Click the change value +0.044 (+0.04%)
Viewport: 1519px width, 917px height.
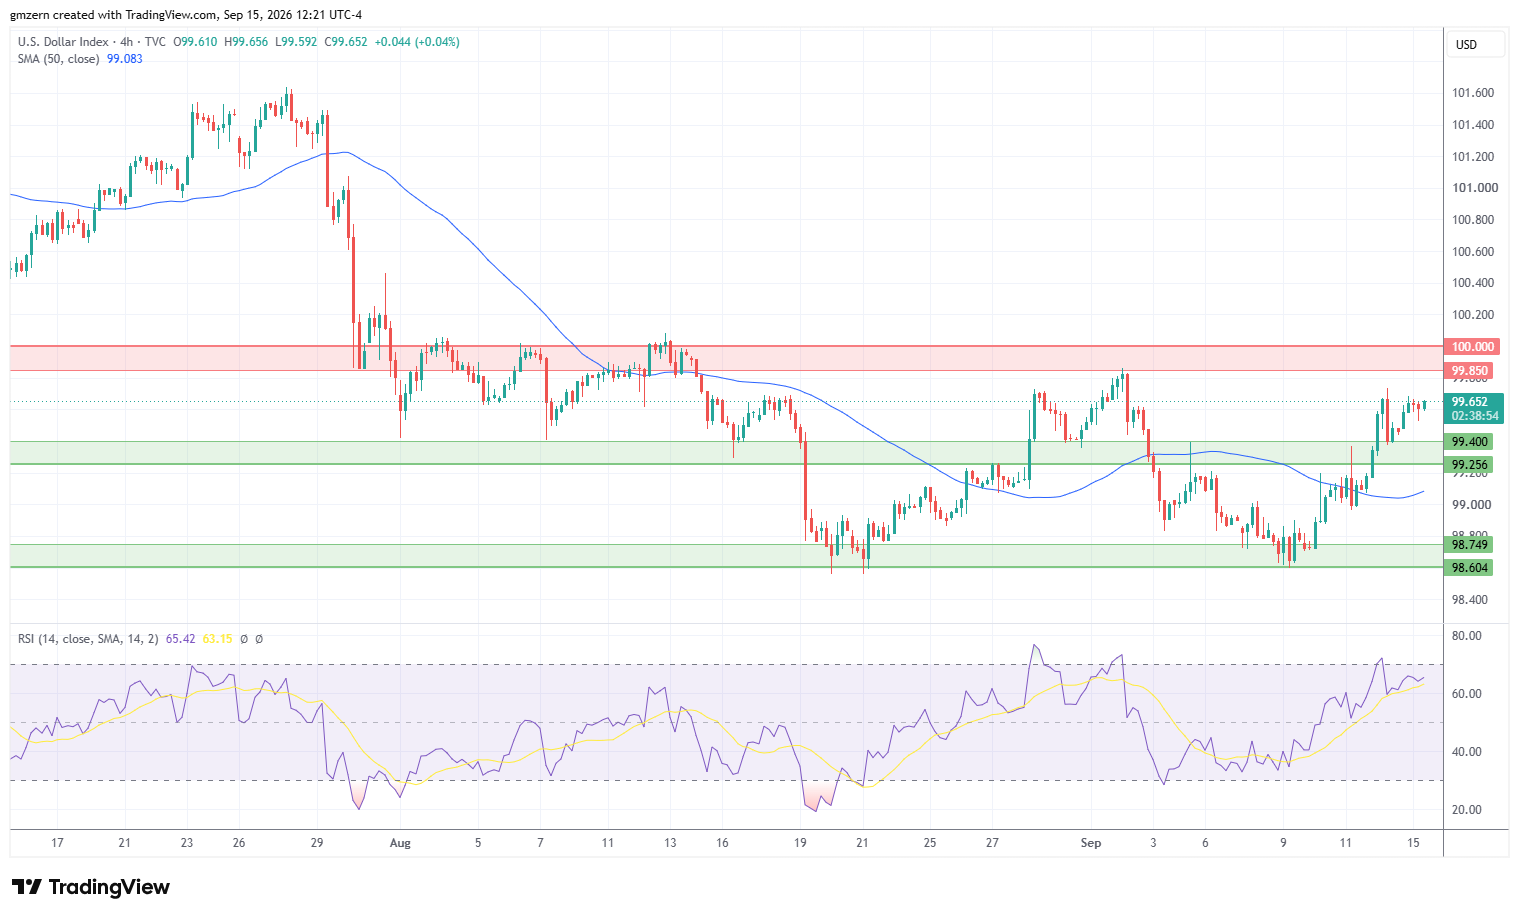pyautogui.click(x=417, y=42)
